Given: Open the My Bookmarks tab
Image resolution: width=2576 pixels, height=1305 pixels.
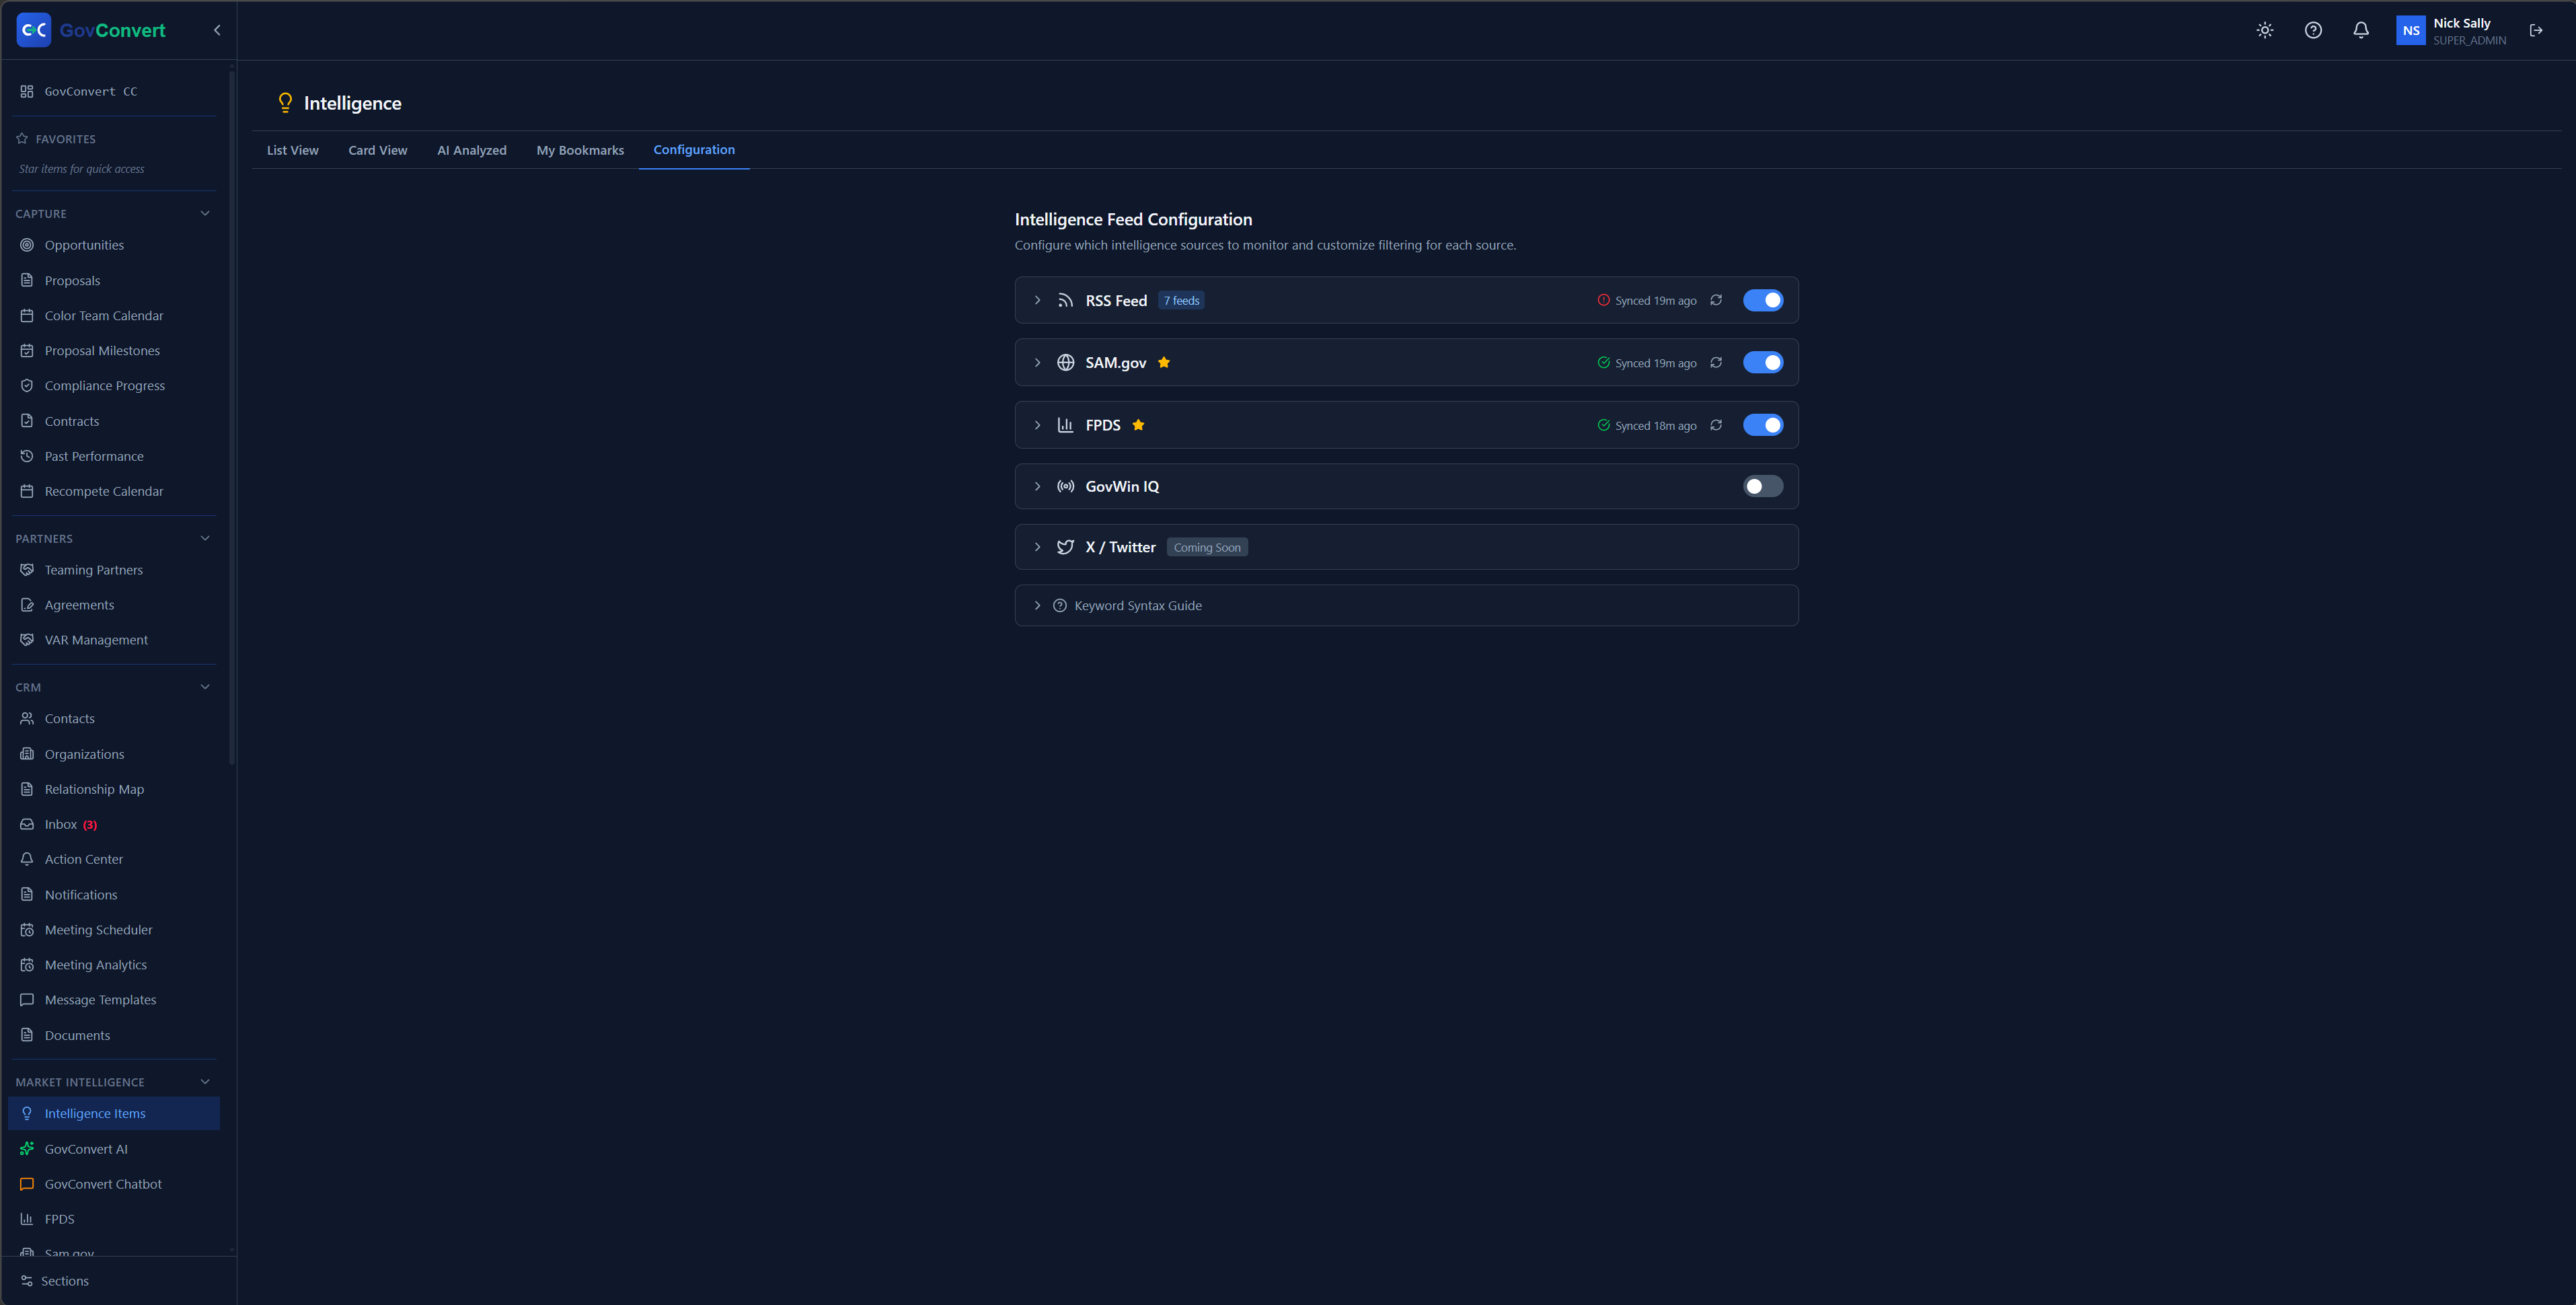Looking at the screenshot, I should (580, 150).
